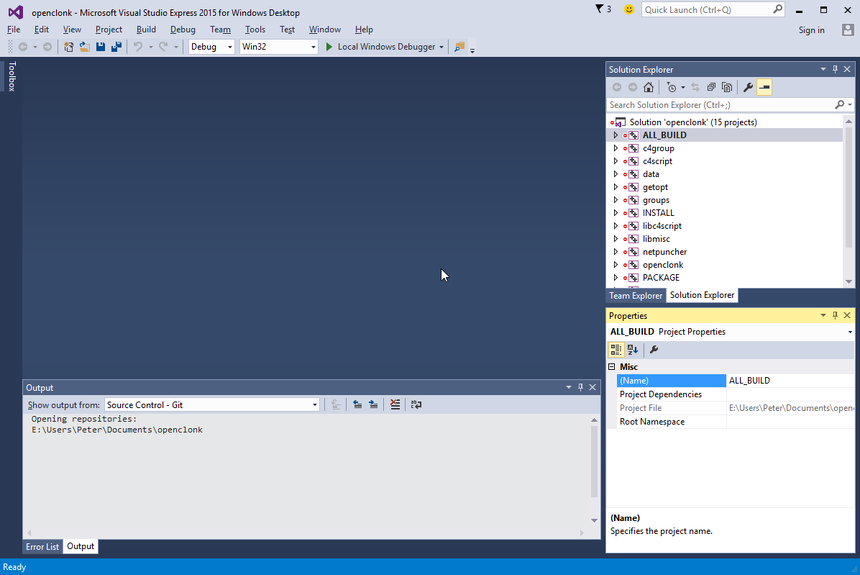Open the Team menu
This screenshot has height=575, width=860.
click(x=220, y=30)
